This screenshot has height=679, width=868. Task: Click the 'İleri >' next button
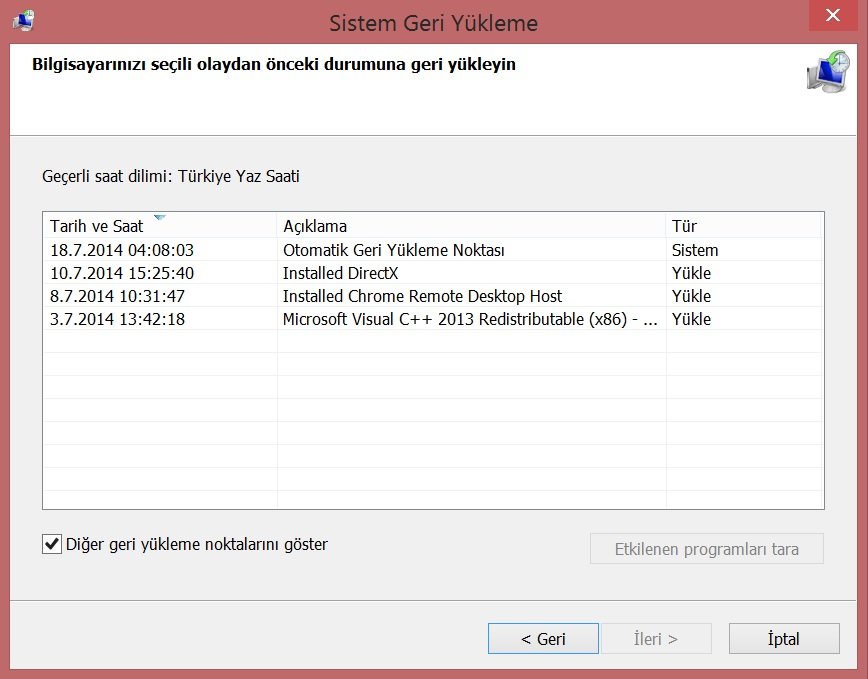point(656,639)
